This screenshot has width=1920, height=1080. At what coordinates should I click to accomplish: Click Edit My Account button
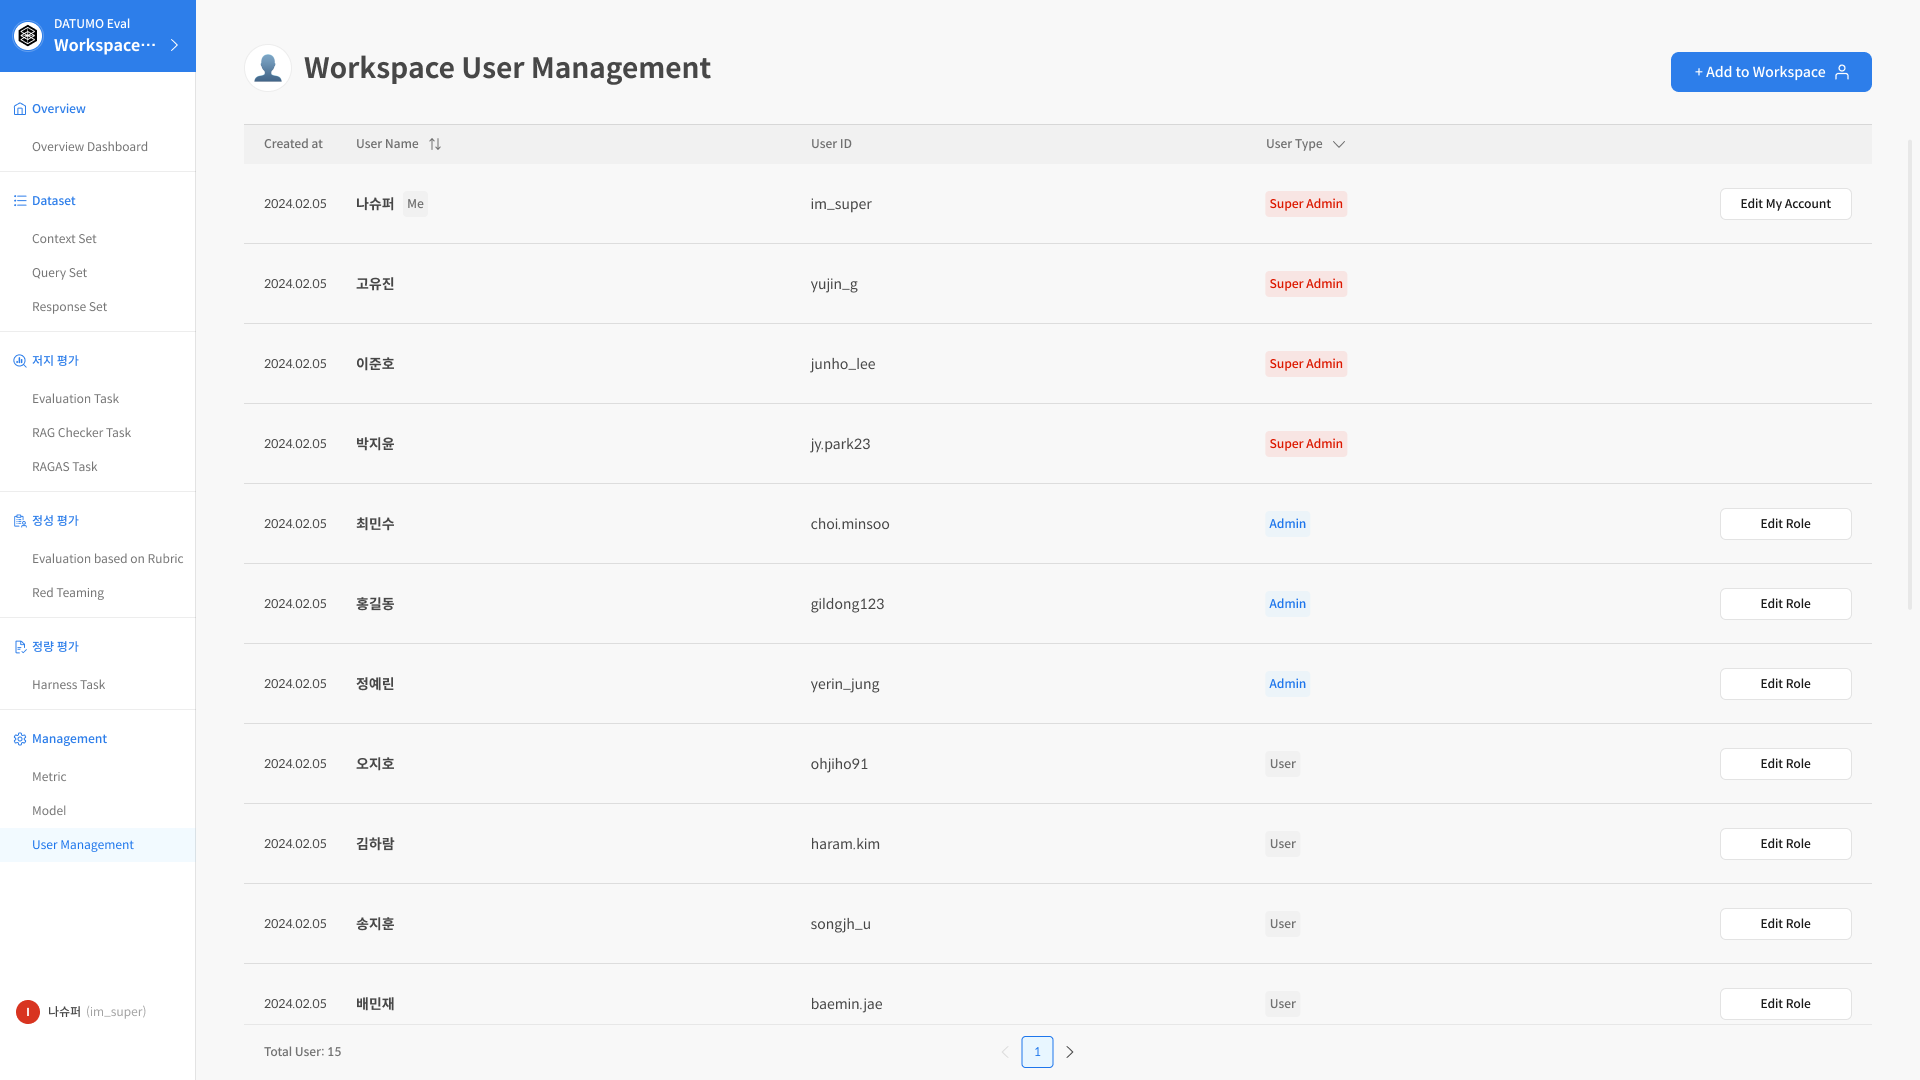point(1785,204)
